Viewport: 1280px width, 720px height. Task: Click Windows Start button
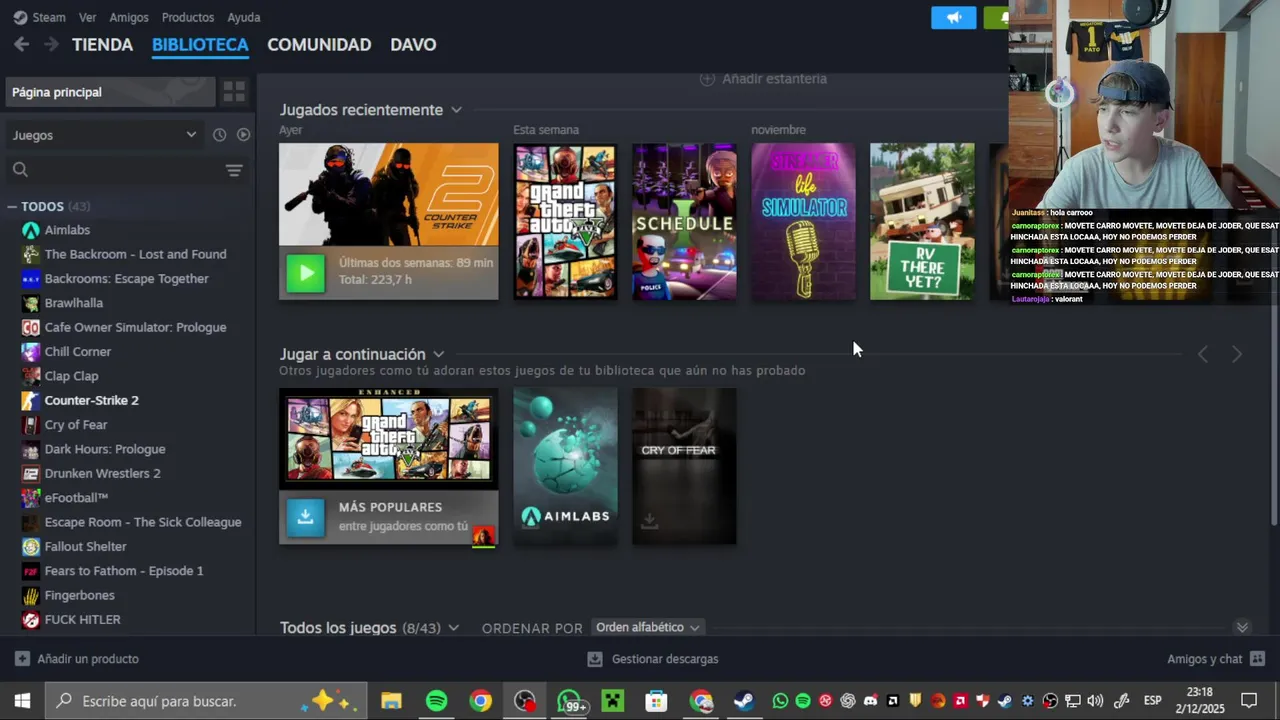click(22, 701)
